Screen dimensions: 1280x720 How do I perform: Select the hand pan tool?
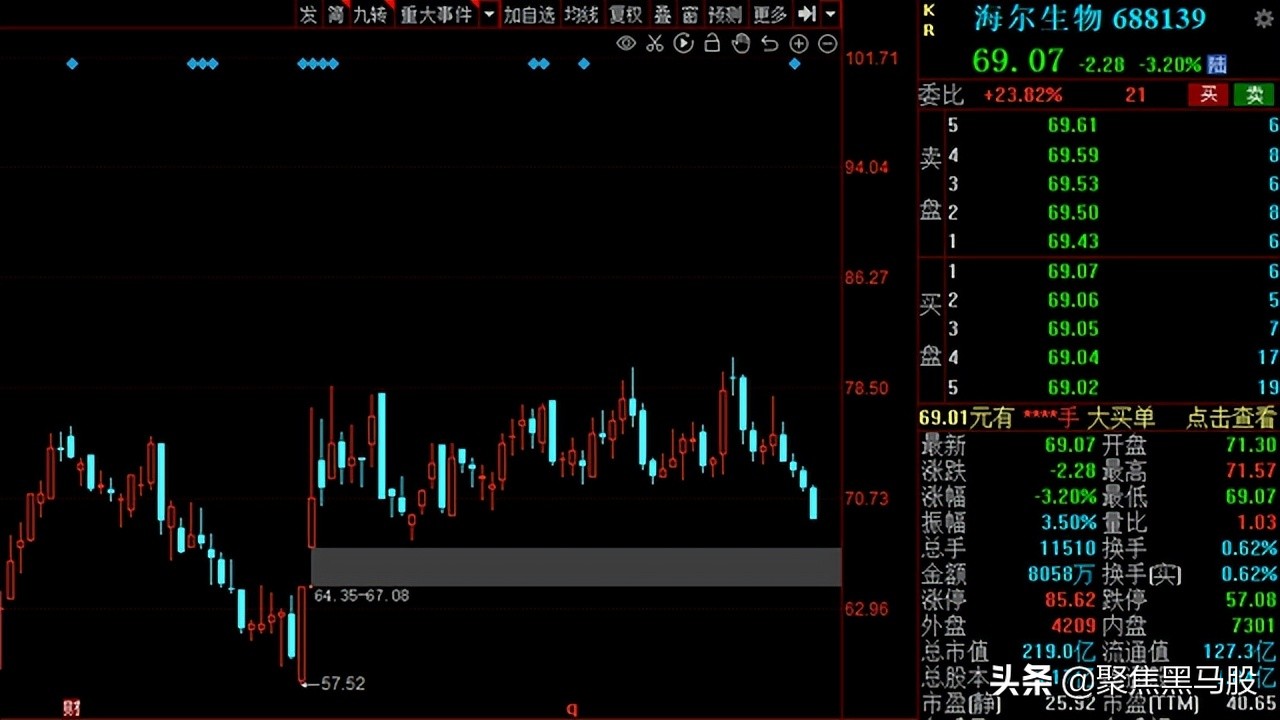click(741, 43)
